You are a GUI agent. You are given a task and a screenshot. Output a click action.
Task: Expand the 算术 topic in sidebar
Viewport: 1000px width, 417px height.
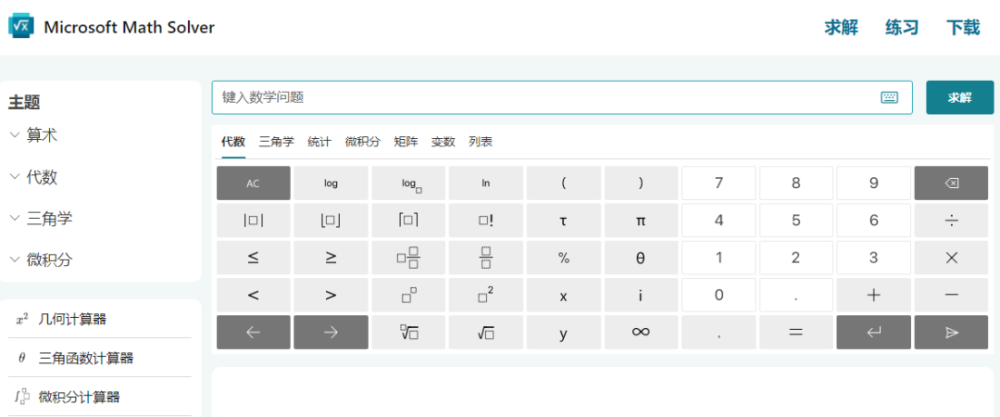tap(34, 135)
